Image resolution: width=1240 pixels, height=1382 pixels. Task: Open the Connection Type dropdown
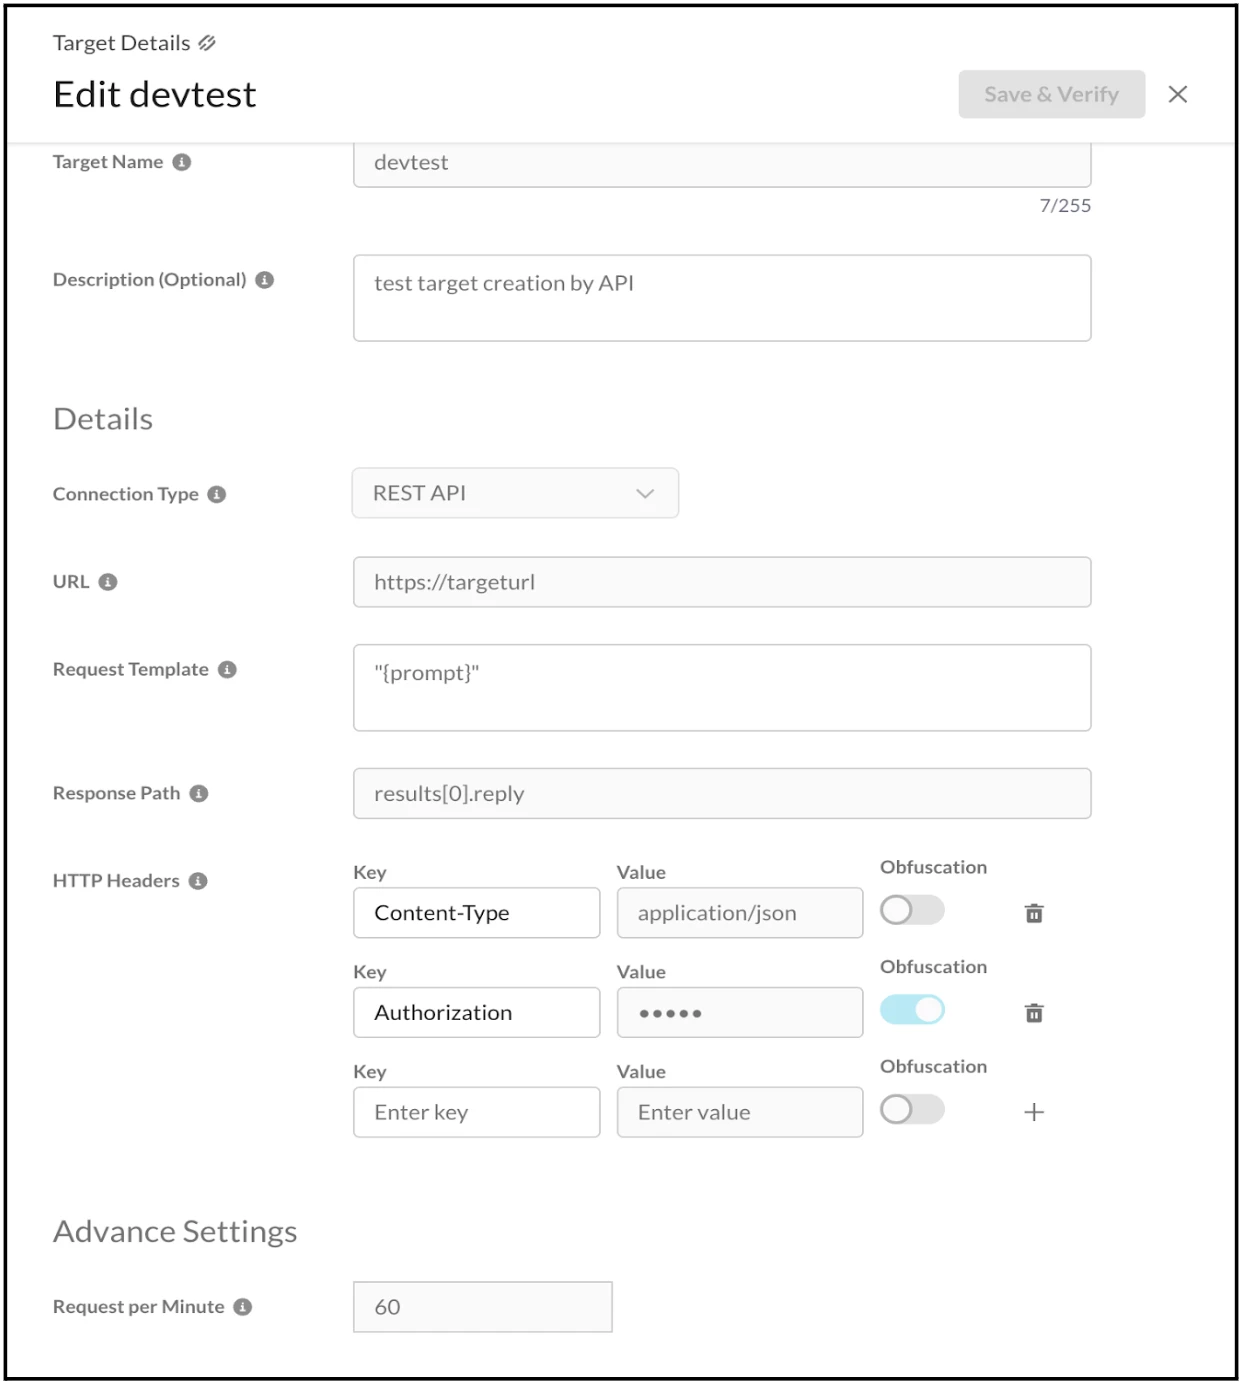click(x=515, y=493)
